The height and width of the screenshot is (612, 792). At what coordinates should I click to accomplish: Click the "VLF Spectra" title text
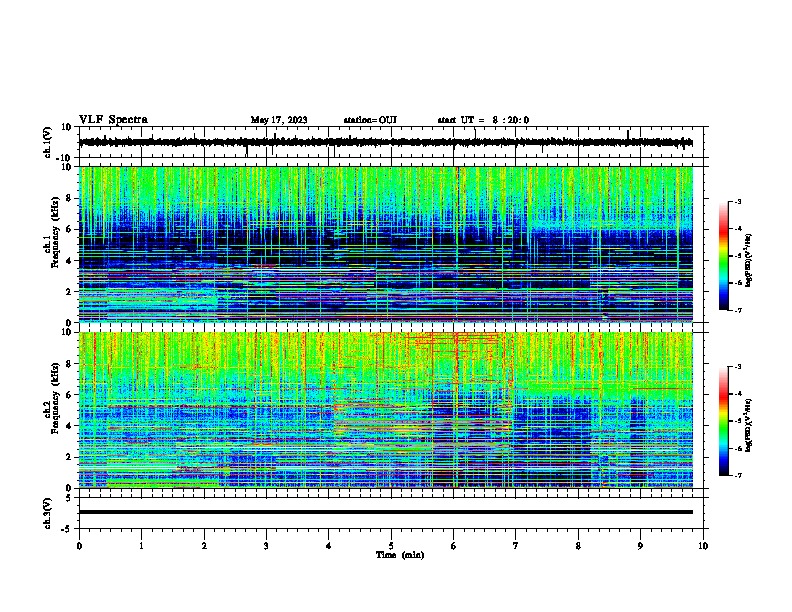click(x=113, y=120)
